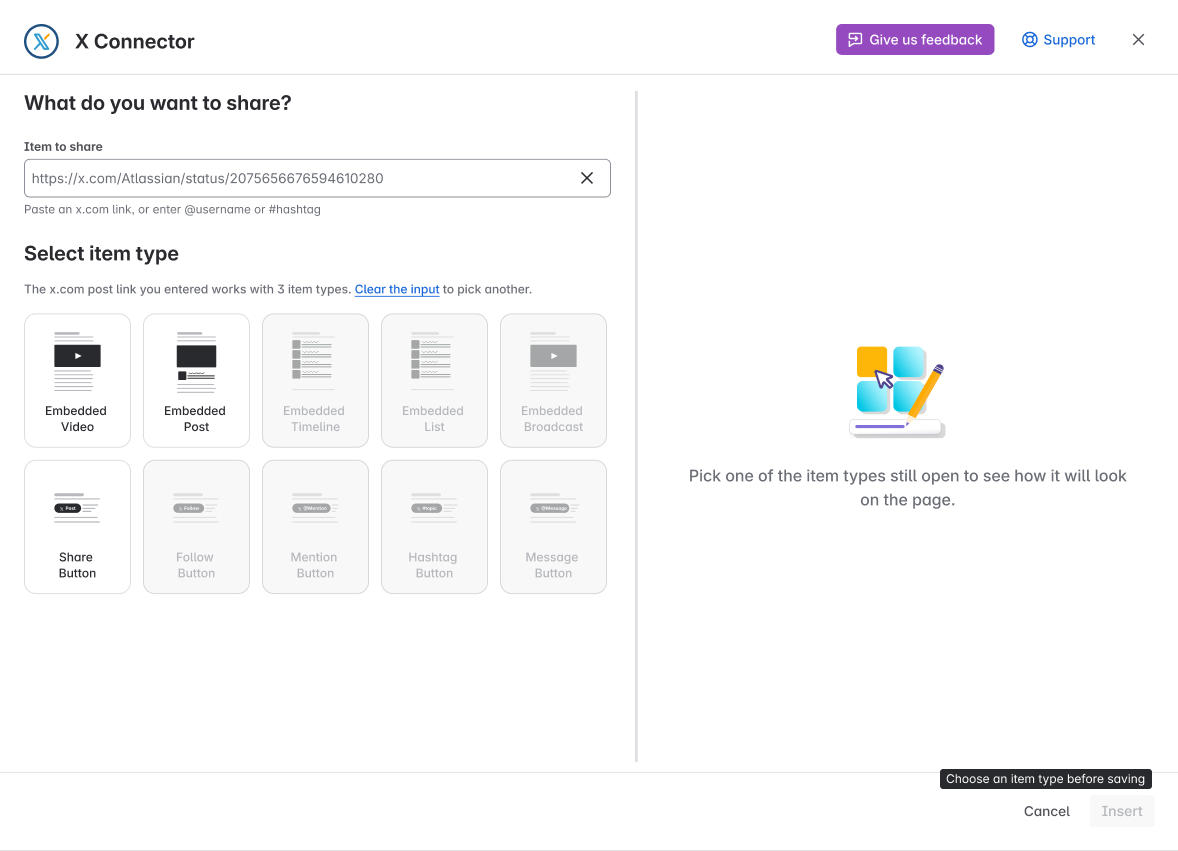Click Cancel to dismiss the dialog
This screenshot has height=851, width=1178.
(1047, 811)
